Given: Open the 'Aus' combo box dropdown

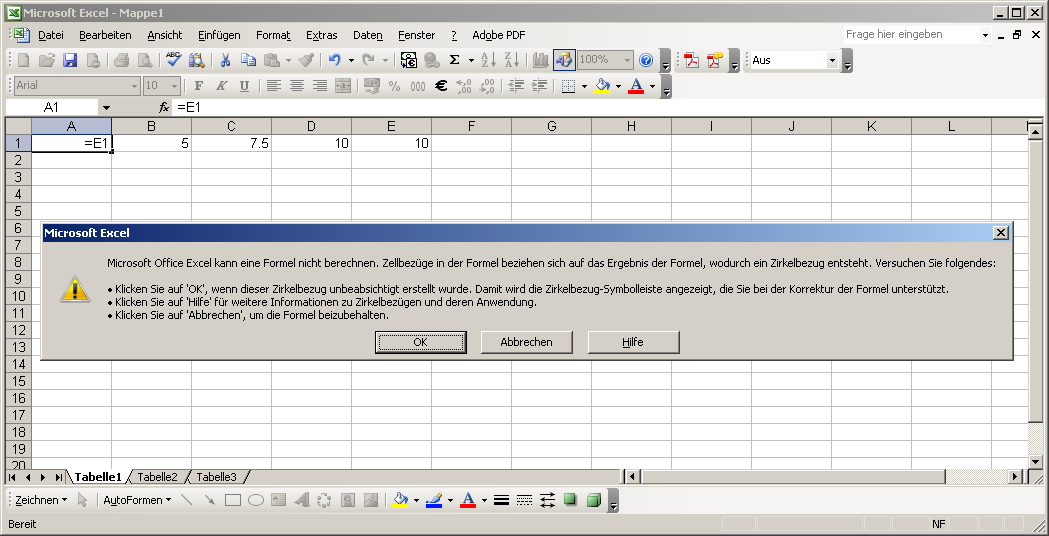Looking at the screenshot, I should tap(832, 60).
